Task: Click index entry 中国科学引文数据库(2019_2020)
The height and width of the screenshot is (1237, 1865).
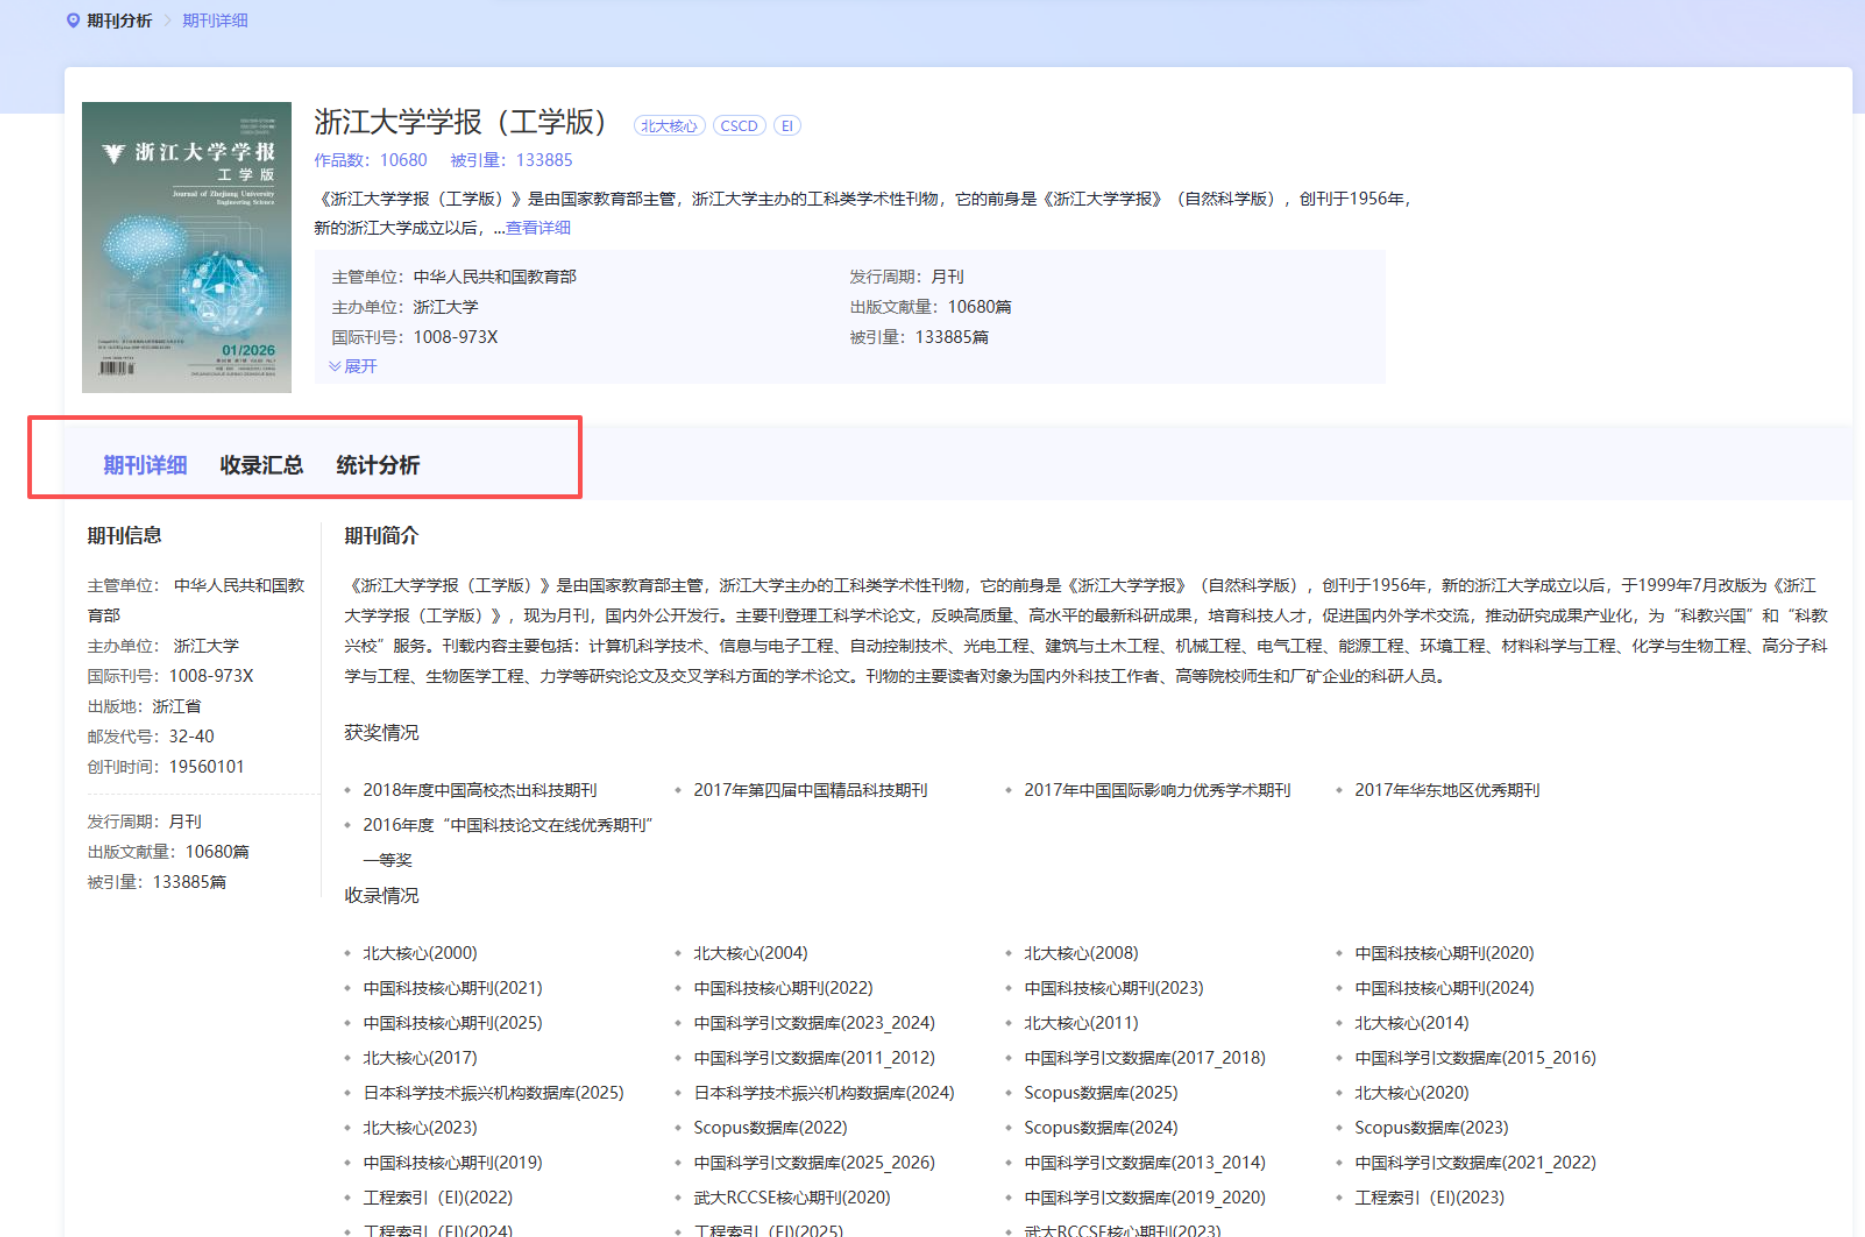Action: [1145, 1198]
